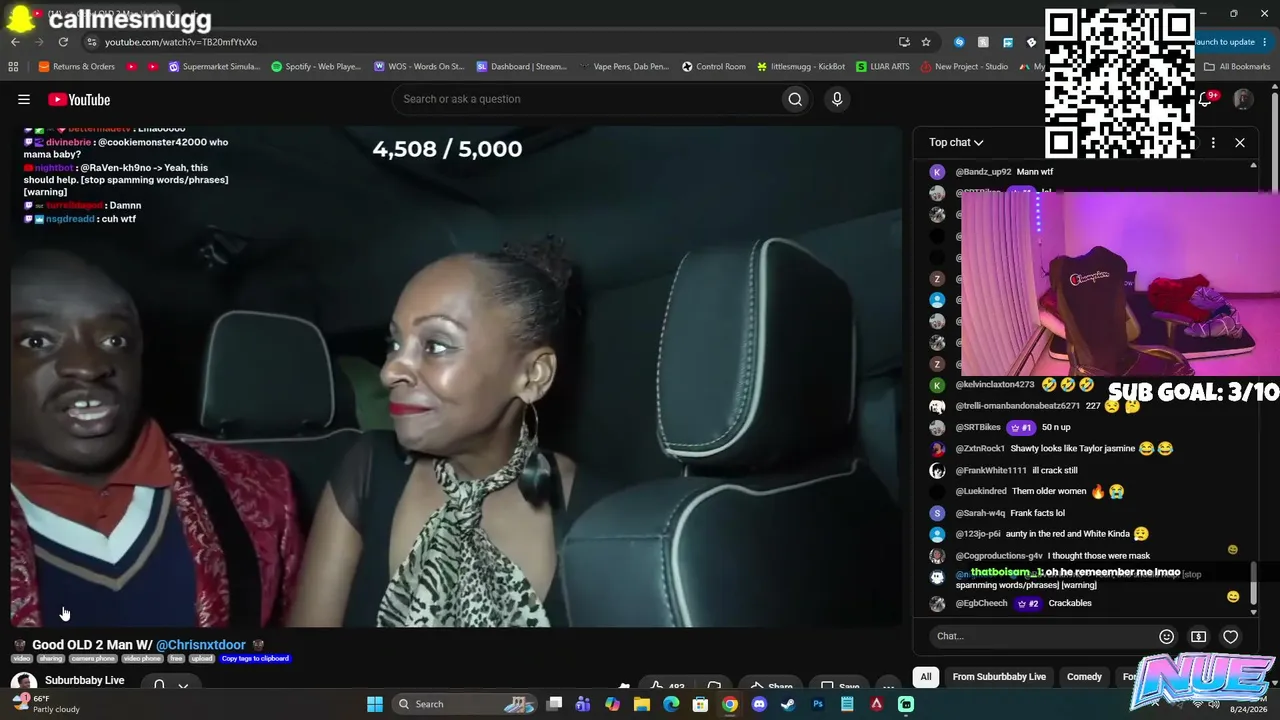Click the live chat scrollbar thumb
1280x720 pixels.
pyautogui.click(x=1253, y=583)
